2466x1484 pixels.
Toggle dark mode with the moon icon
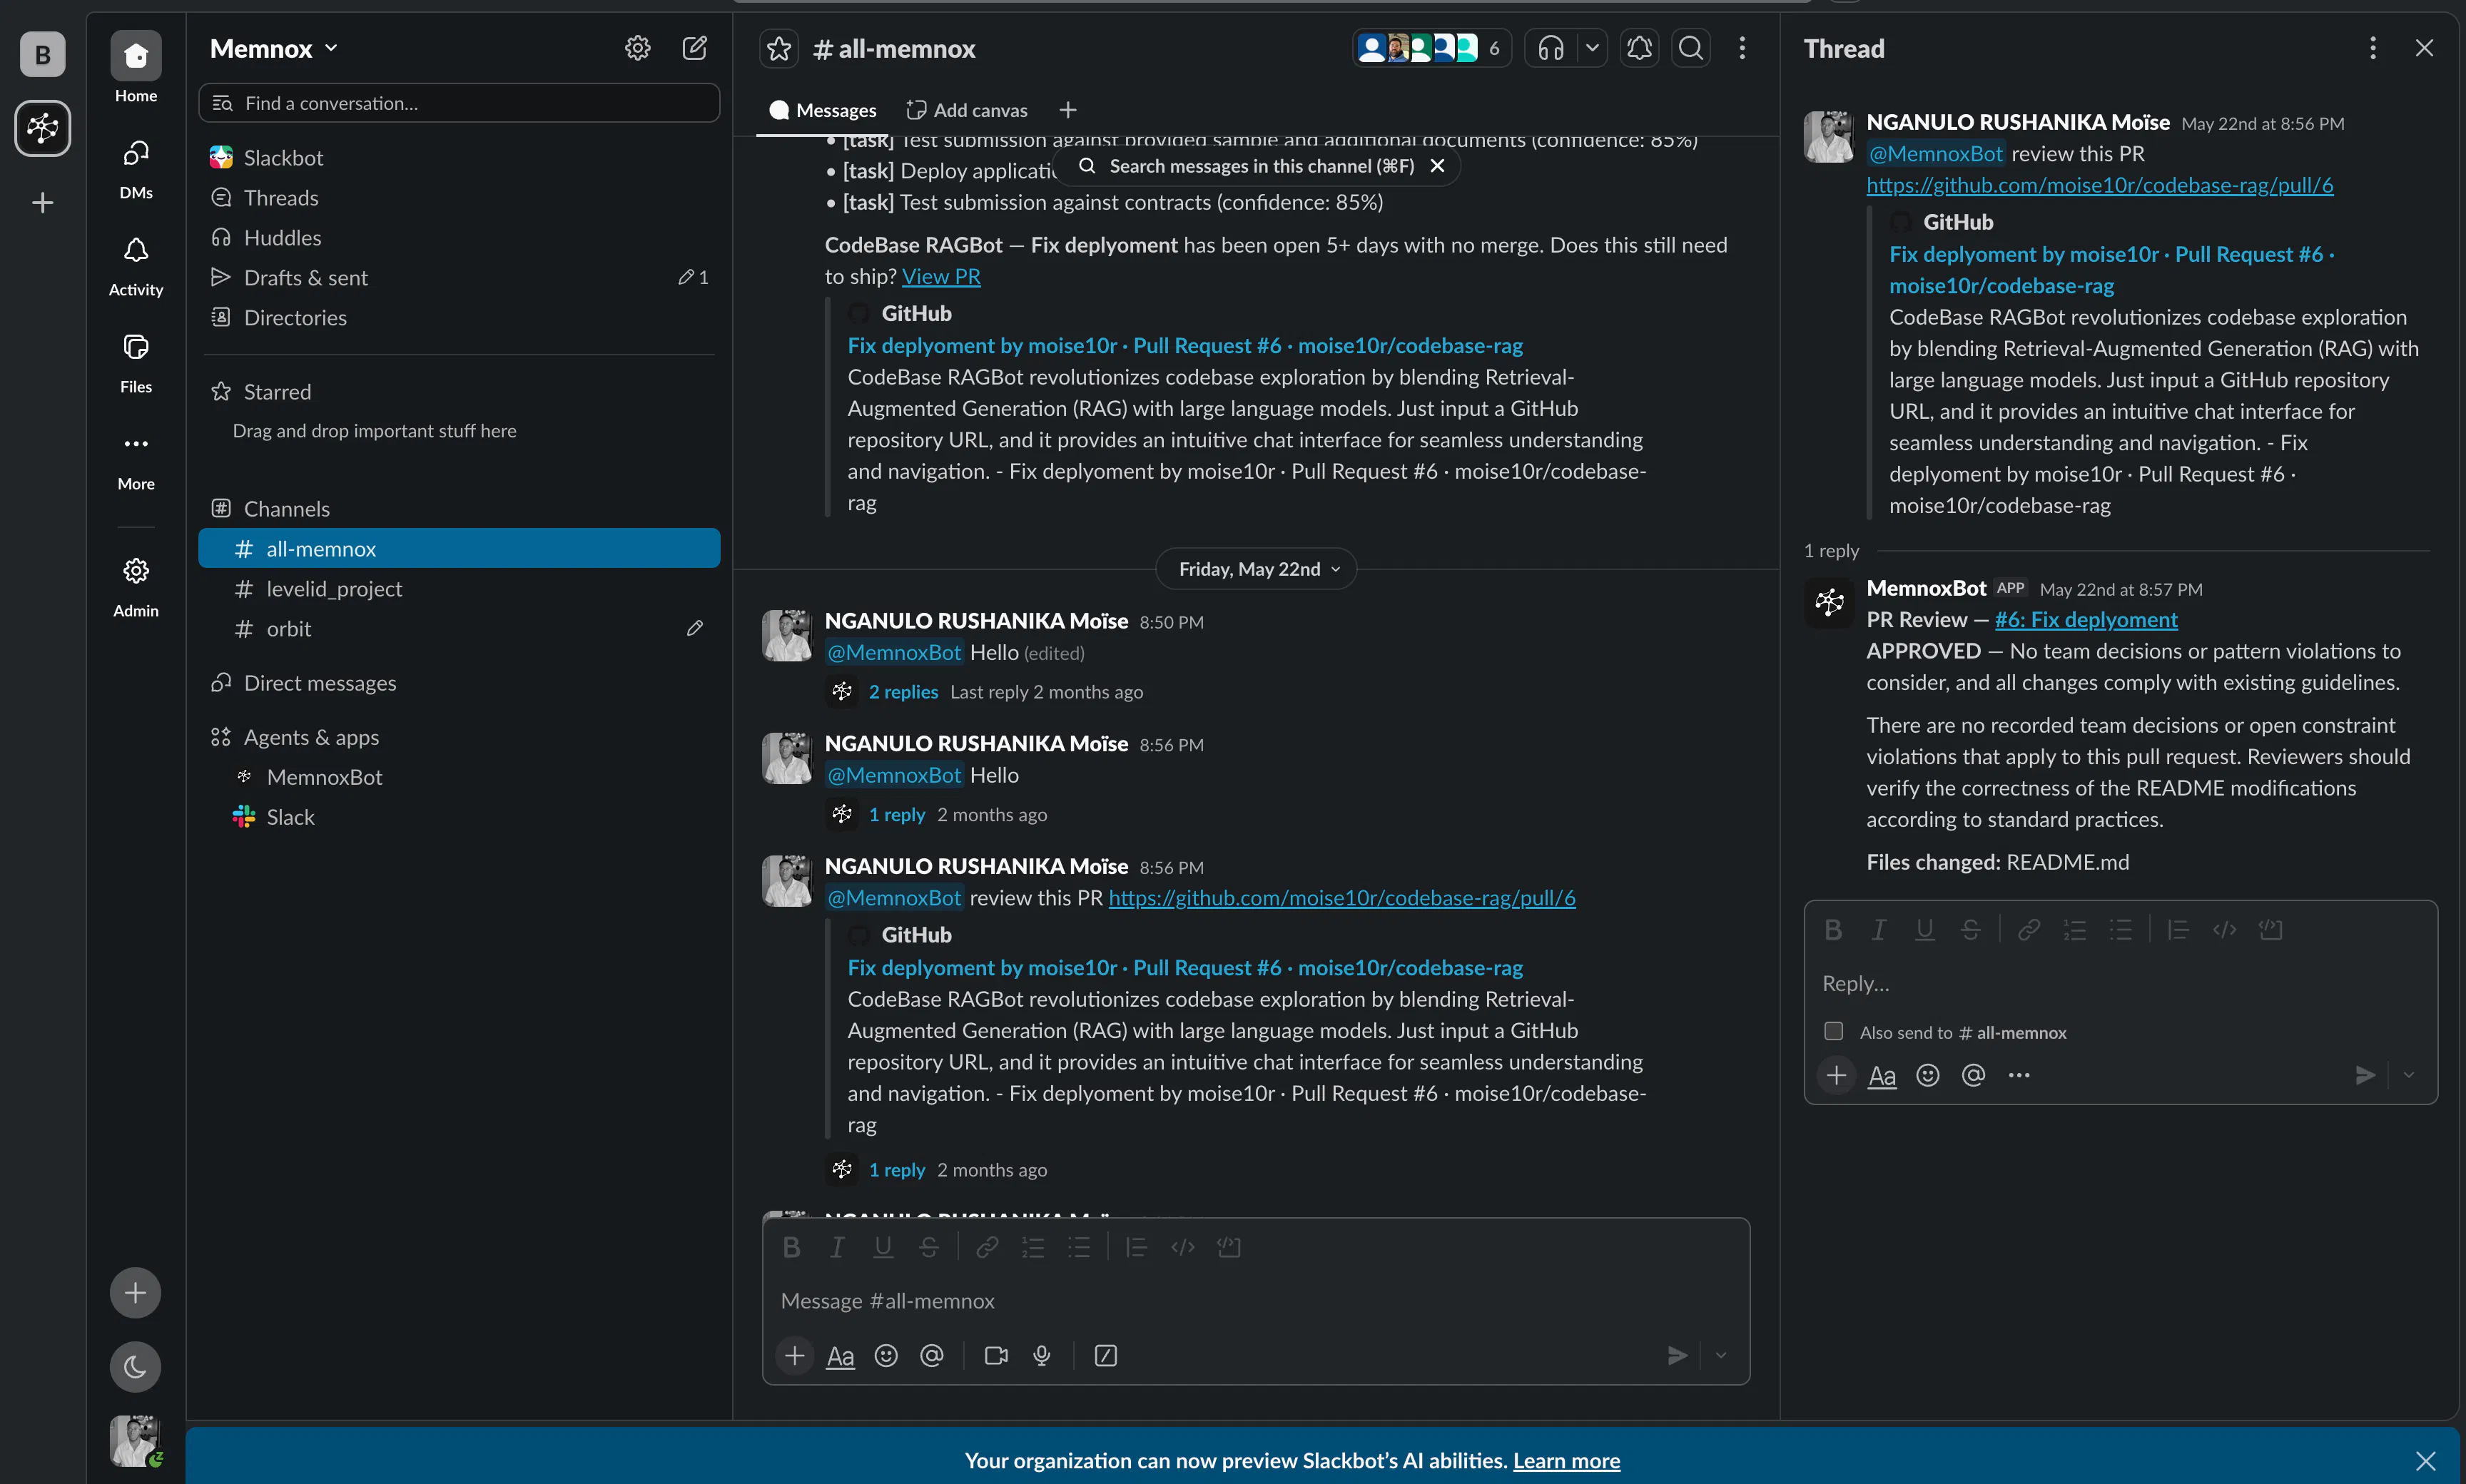[135, 1367]
